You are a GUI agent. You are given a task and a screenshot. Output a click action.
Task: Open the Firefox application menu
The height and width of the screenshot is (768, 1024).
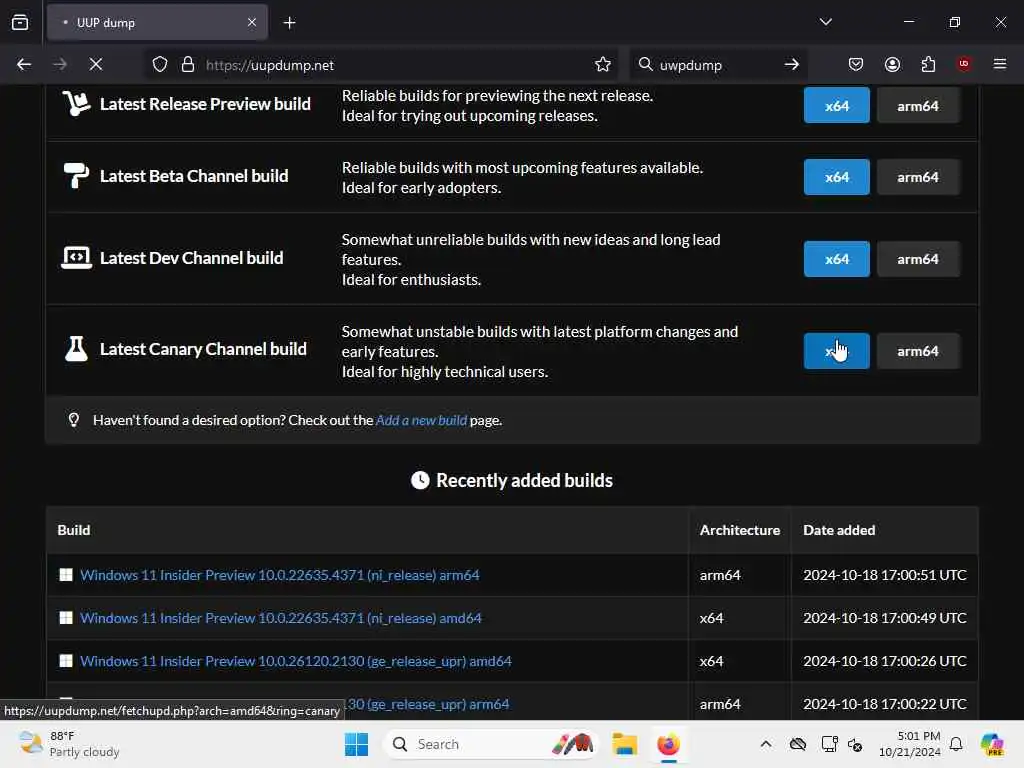tap(1000, 64)
